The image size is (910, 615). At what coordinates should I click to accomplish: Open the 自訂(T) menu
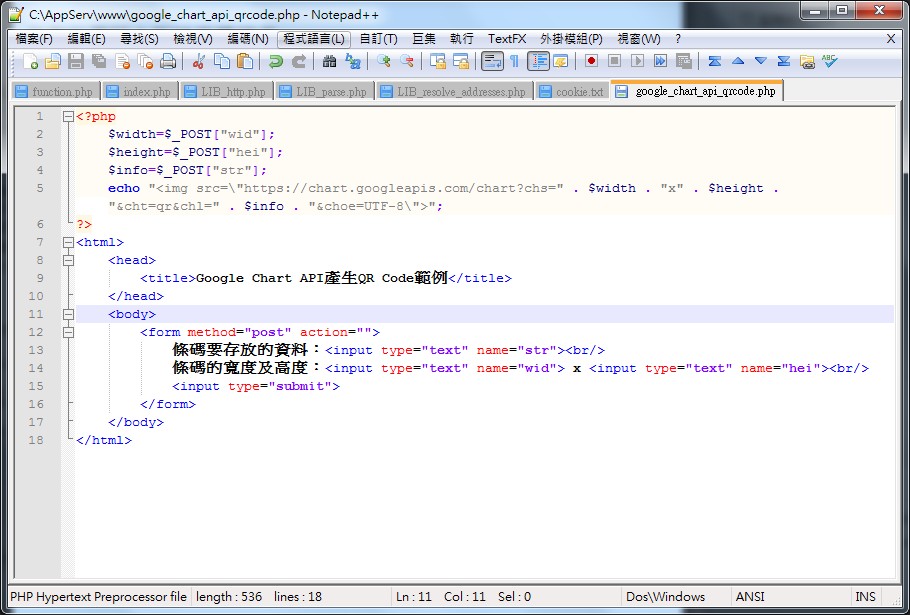click(x=378, y=39)
